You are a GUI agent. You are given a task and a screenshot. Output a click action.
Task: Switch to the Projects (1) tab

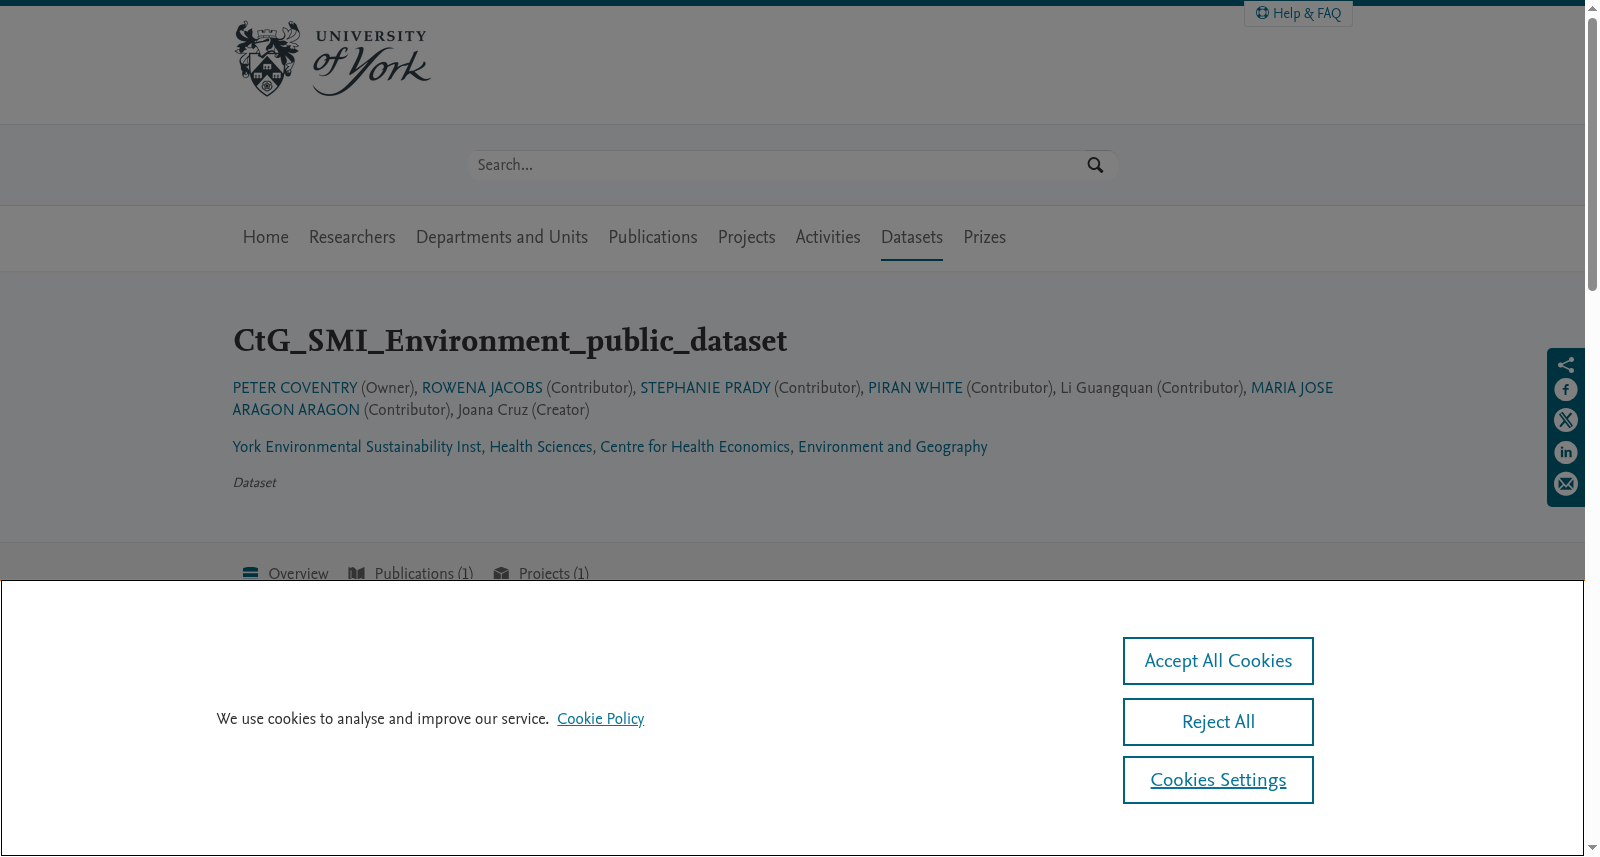click(541, 572)
